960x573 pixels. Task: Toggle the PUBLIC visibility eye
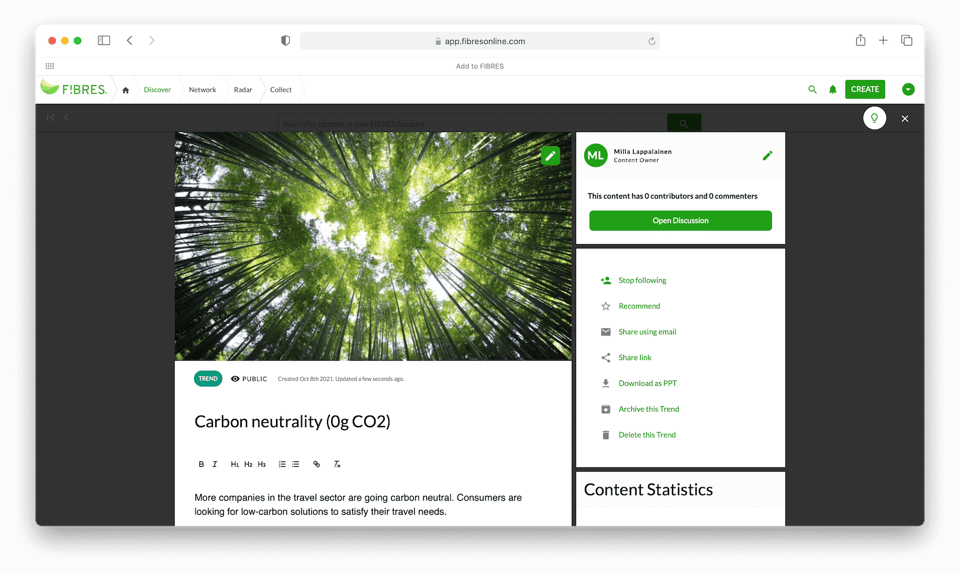pyautogui.click(x=235, y=379)
